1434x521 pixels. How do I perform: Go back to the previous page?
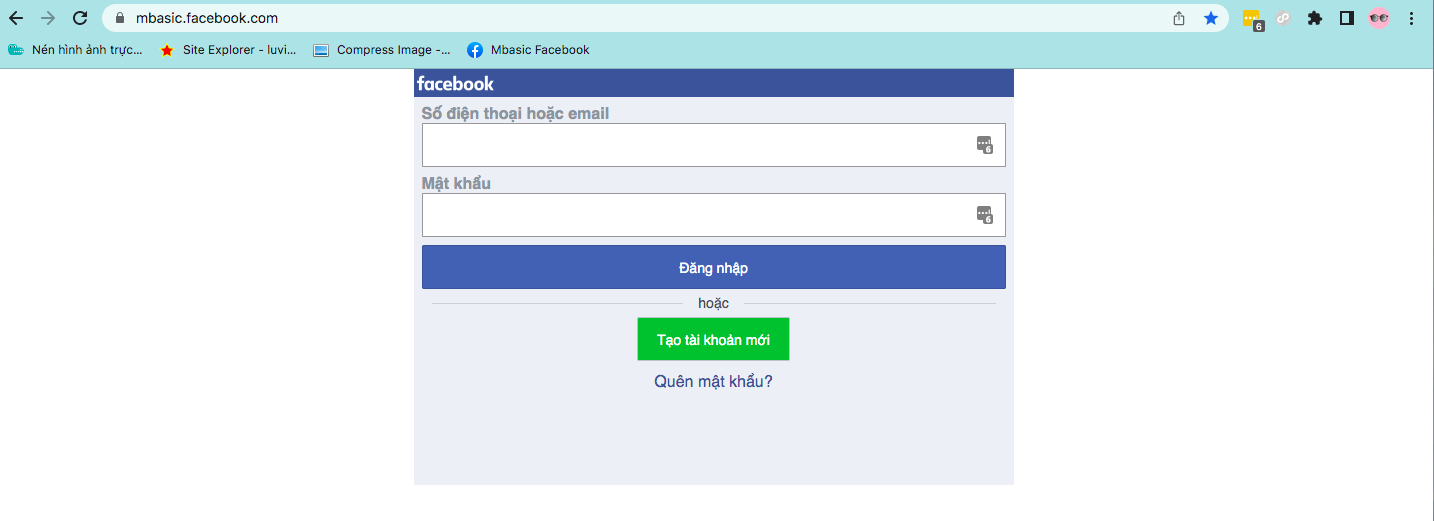[16, 18]
